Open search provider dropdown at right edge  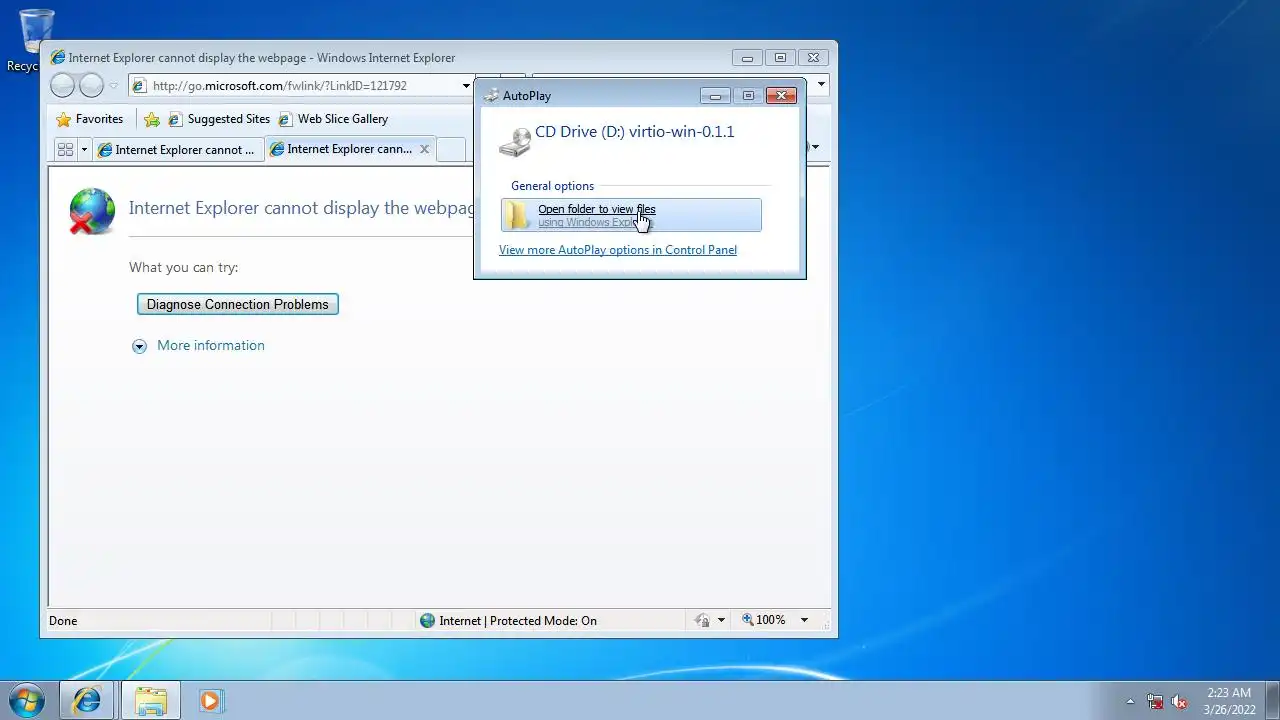click(821, 85)
